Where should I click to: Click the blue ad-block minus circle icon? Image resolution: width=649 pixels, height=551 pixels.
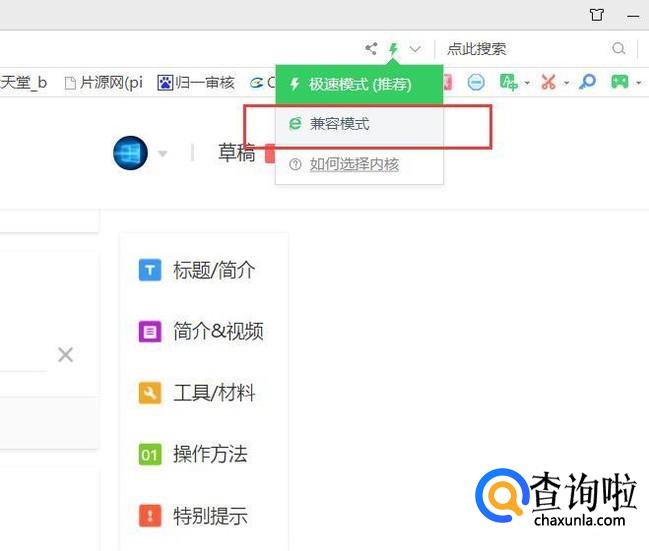[x=476, y=82]
